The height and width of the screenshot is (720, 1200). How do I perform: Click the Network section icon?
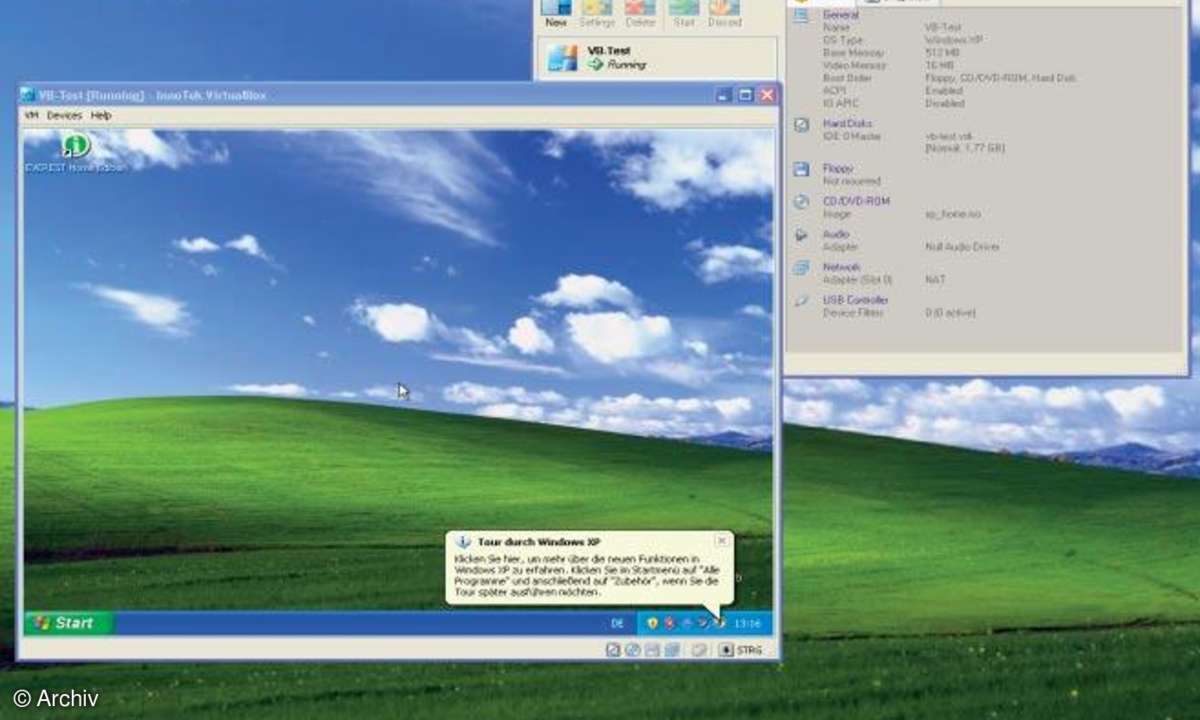tap(801, 268)
